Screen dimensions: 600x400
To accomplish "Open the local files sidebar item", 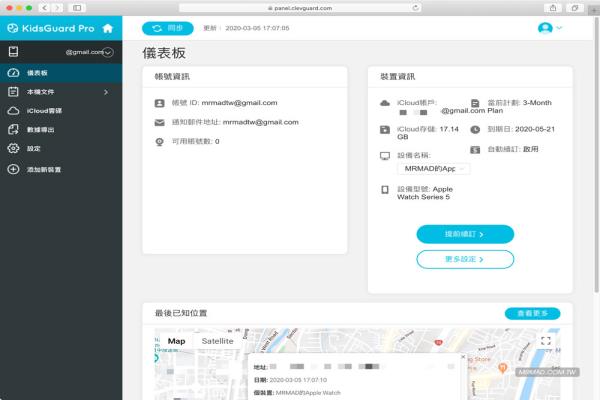I will point(61,92).
